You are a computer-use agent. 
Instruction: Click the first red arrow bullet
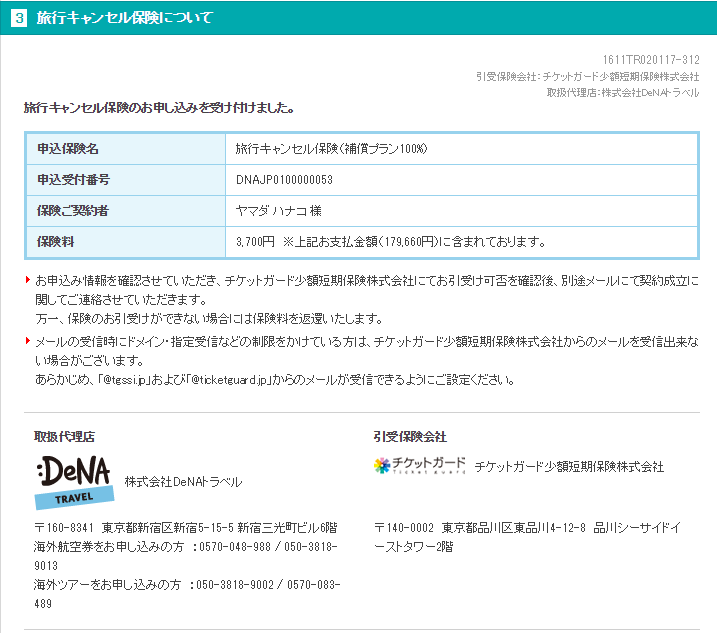28,279
